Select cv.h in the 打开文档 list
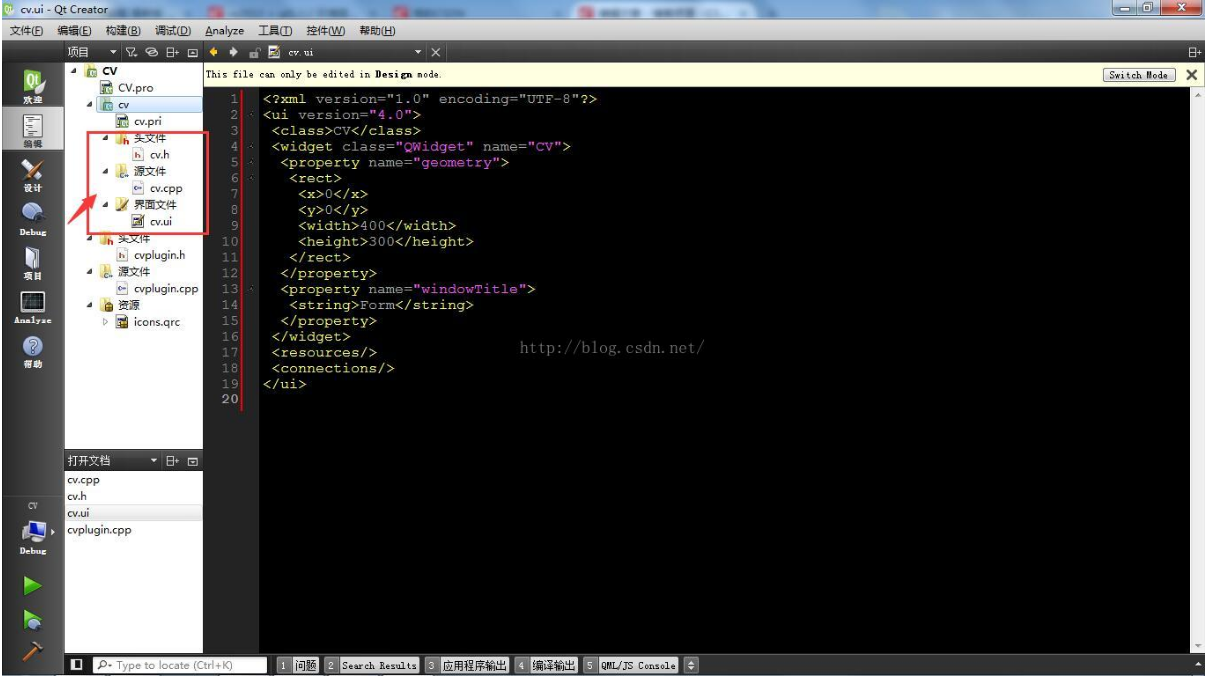Viewport: 1206px width, 677px height. 77,496
